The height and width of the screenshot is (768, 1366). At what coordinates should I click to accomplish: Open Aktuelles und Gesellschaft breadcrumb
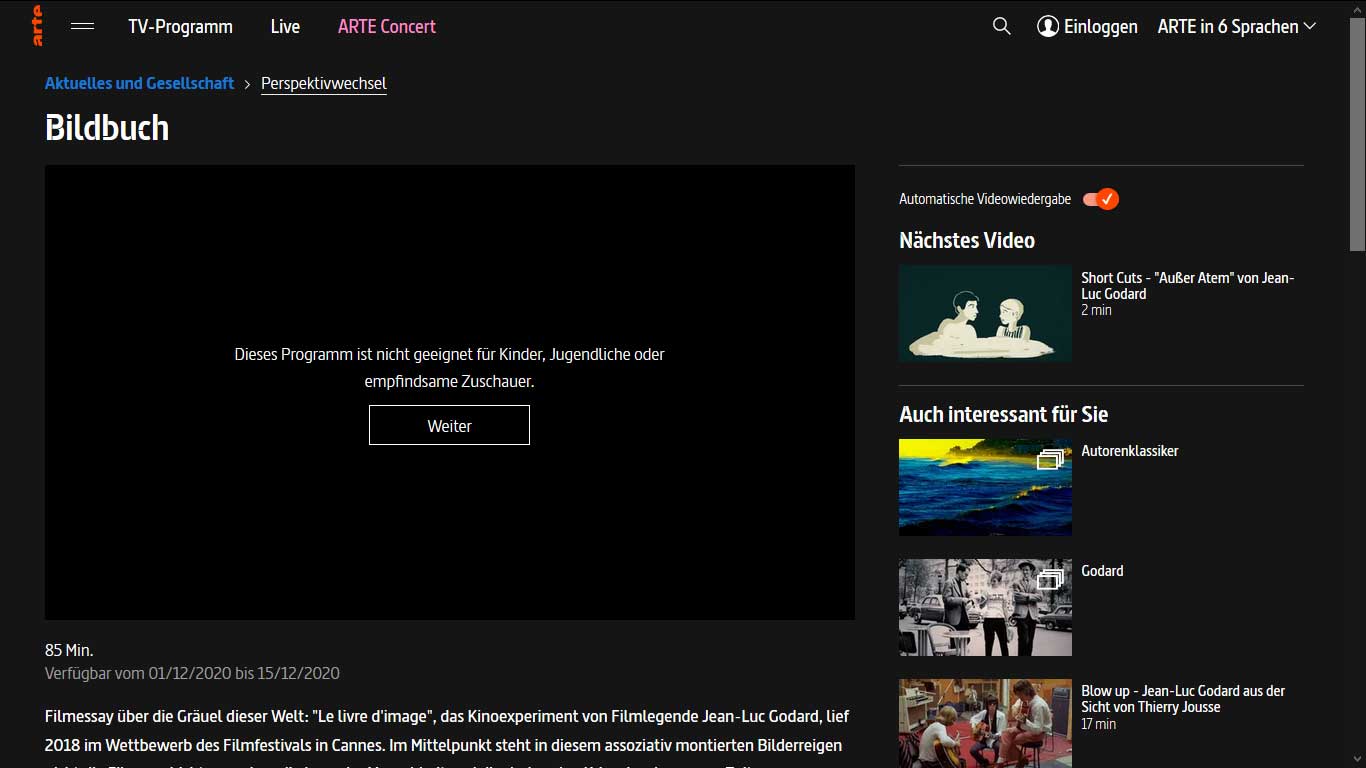point(139,83)
